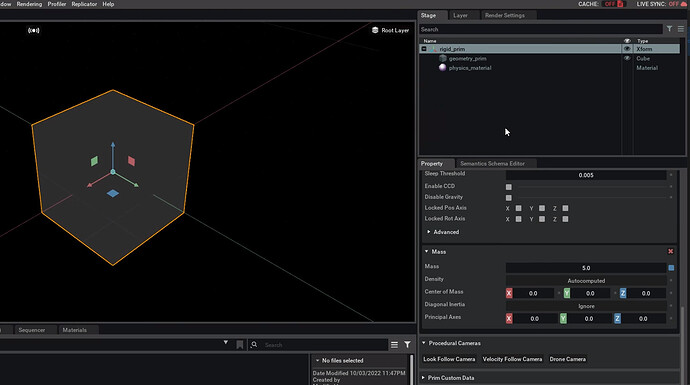The image size is (690, 385).
Task: Click the Density Autocomputed field
Action: tap(586, 280)
